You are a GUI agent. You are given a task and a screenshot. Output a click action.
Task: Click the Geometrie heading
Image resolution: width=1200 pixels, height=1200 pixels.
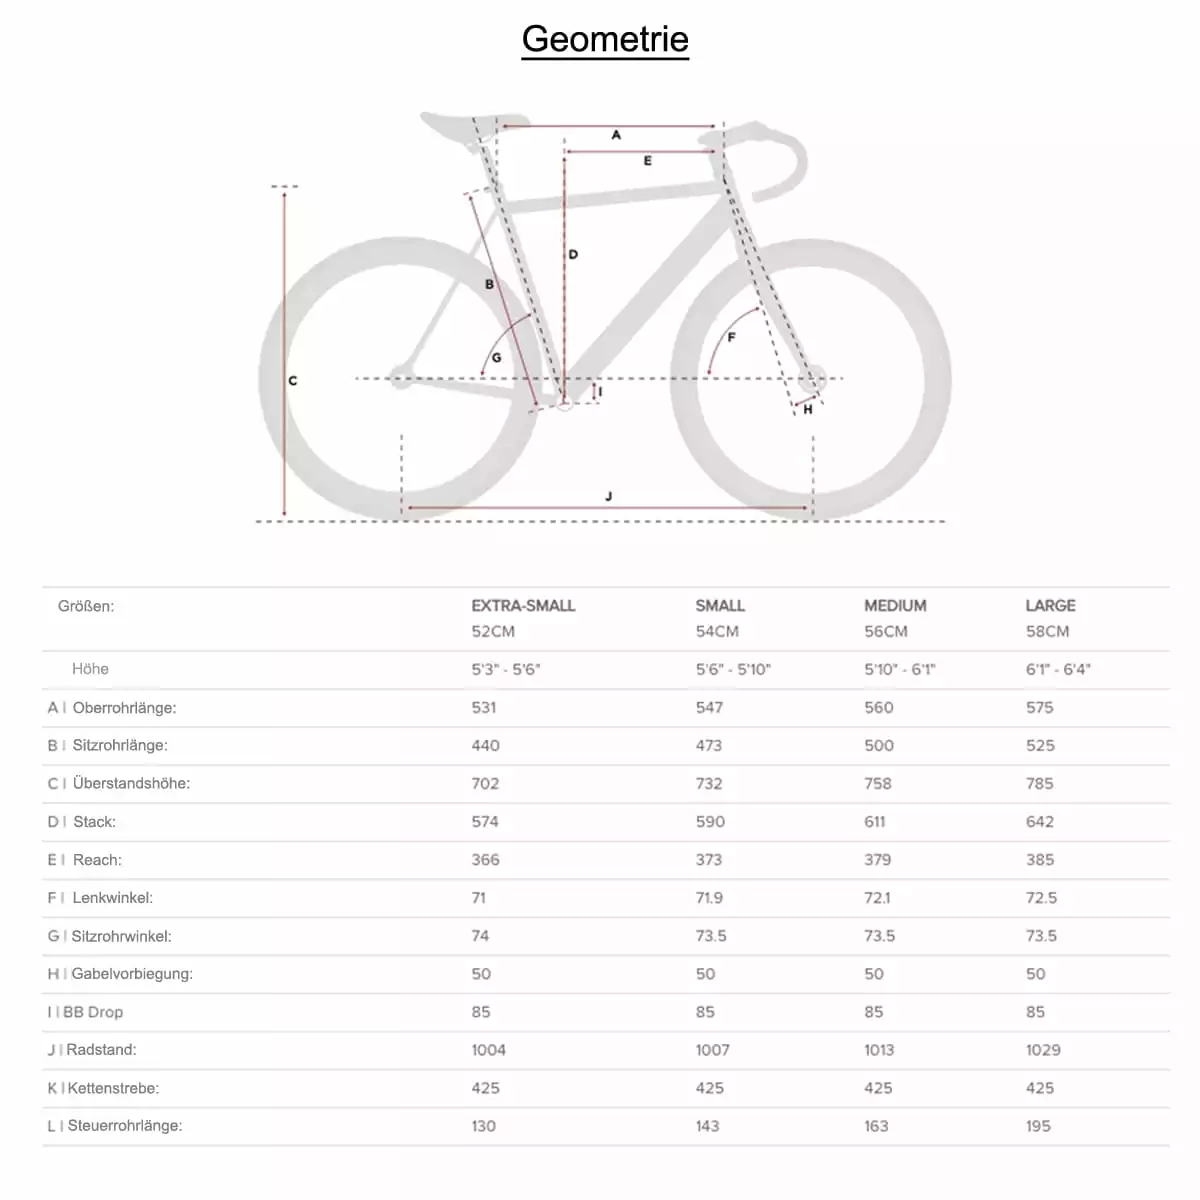click(605, 39)
